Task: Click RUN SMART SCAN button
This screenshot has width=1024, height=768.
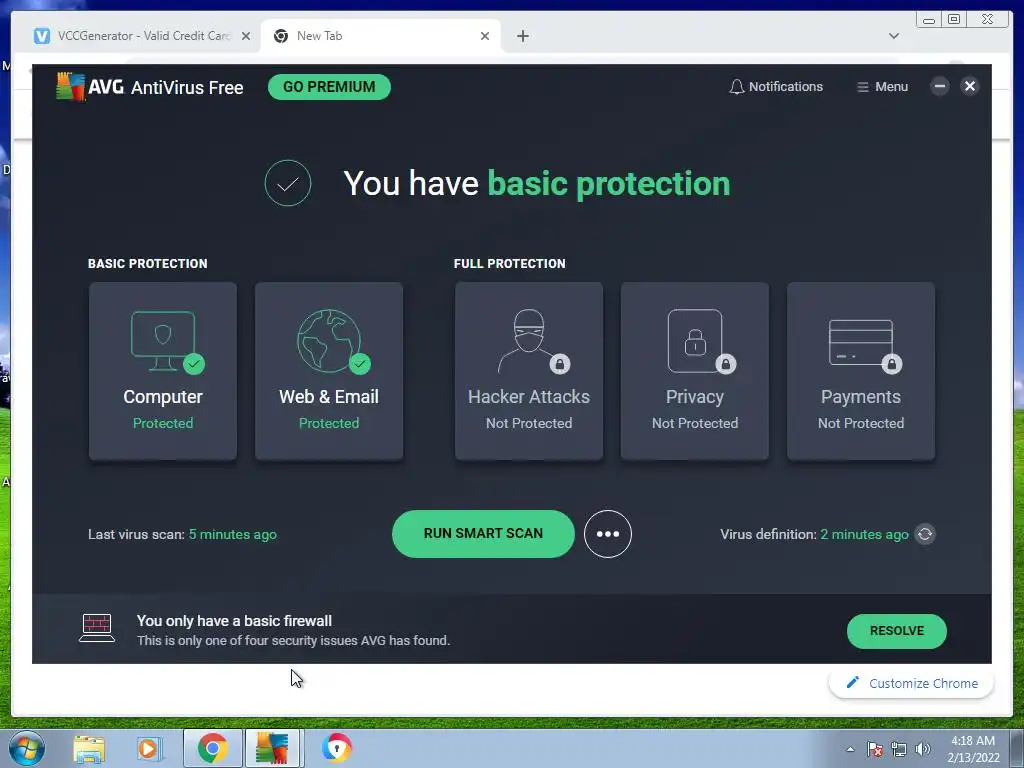Action: tap(483, 534)
